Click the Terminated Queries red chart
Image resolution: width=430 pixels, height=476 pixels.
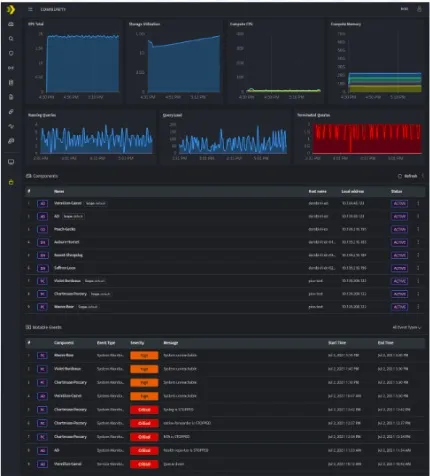tap(366, 138)
